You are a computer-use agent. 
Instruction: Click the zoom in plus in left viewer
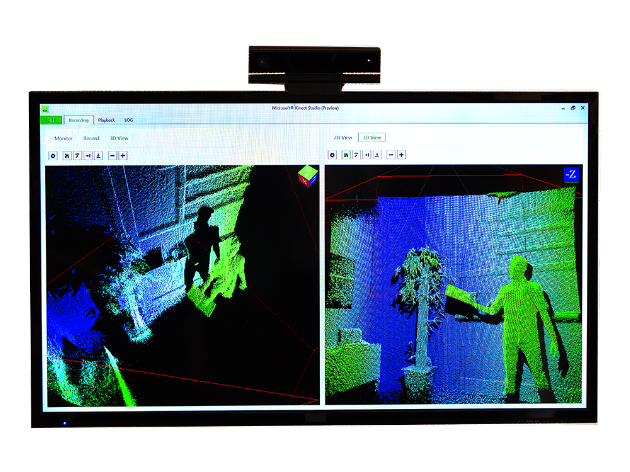(123, 155)
